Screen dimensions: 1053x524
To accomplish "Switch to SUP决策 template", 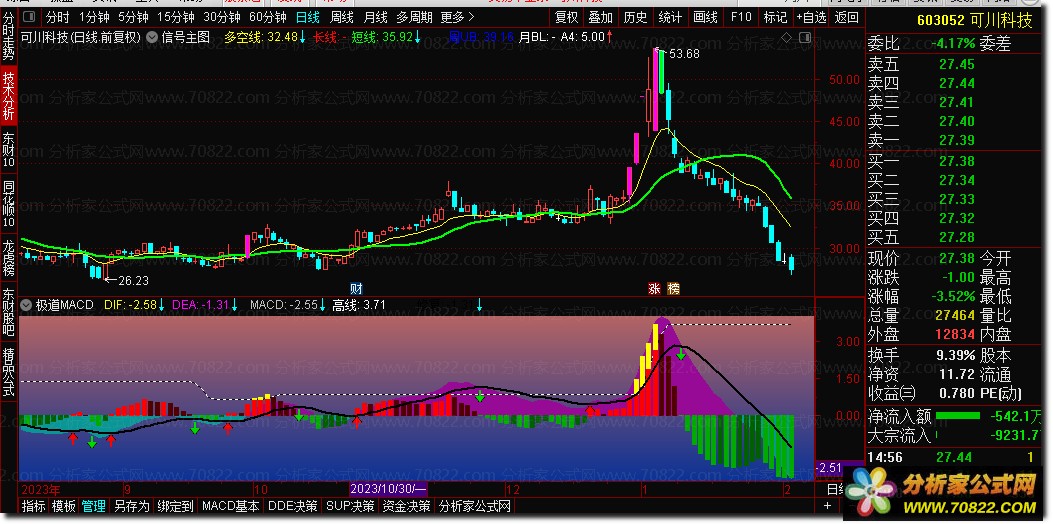I will click(350, 506).
